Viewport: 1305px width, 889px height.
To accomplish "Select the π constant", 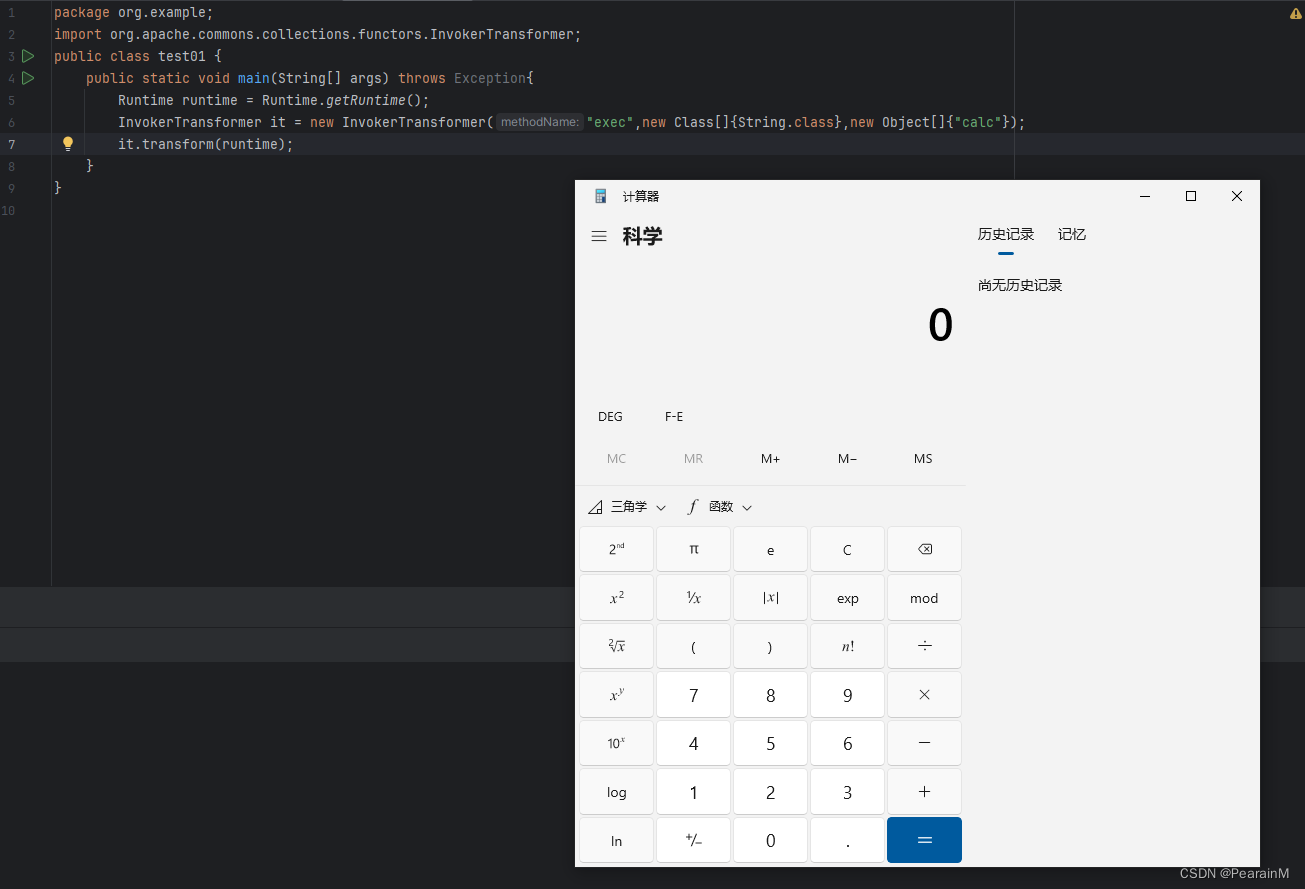I will tap(693, 549).
